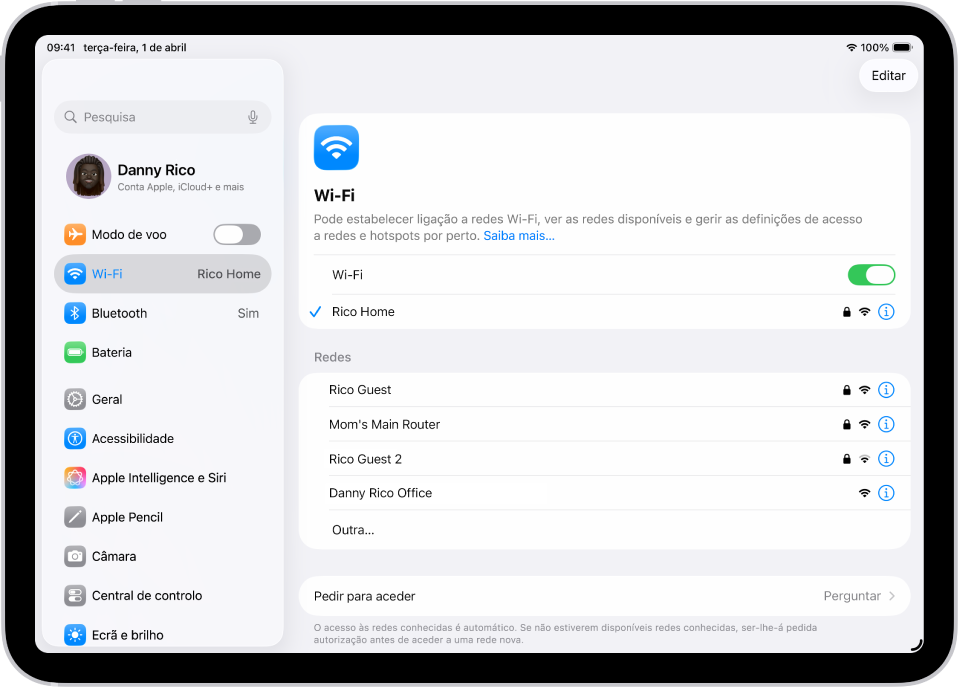Open info for Mom's Main Router
The height and width of the screenshot is (692, 960).
(886, 424)
